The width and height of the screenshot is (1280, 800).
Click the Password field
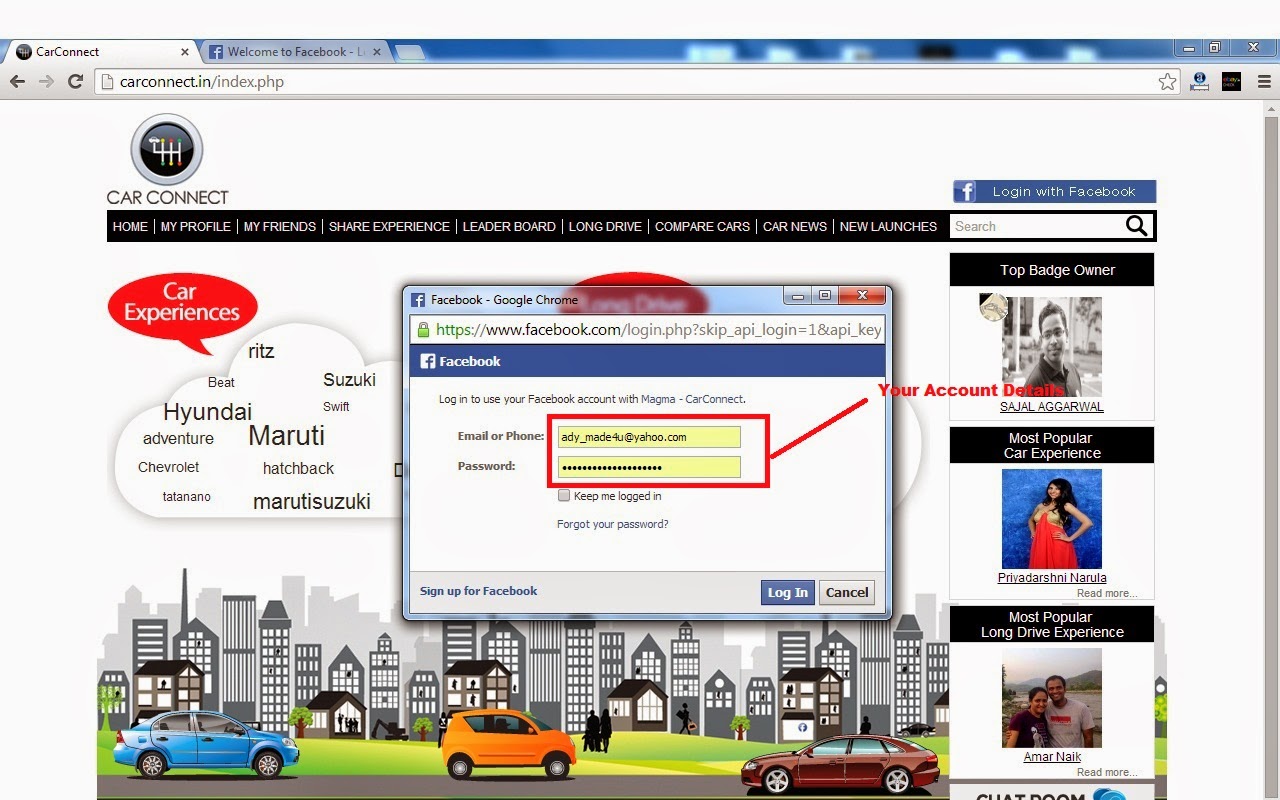click(x=649, y=467)
